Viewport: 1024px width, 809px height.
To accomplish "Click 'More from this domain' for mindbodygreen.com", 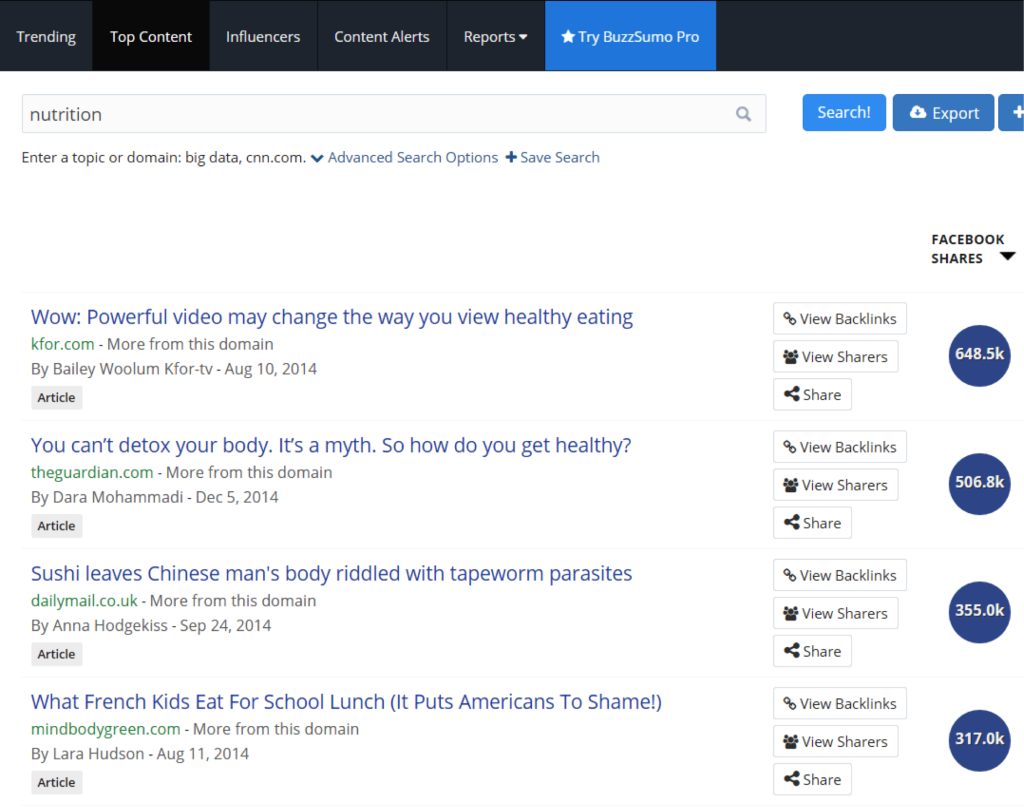I will click(x=276, y=729).
